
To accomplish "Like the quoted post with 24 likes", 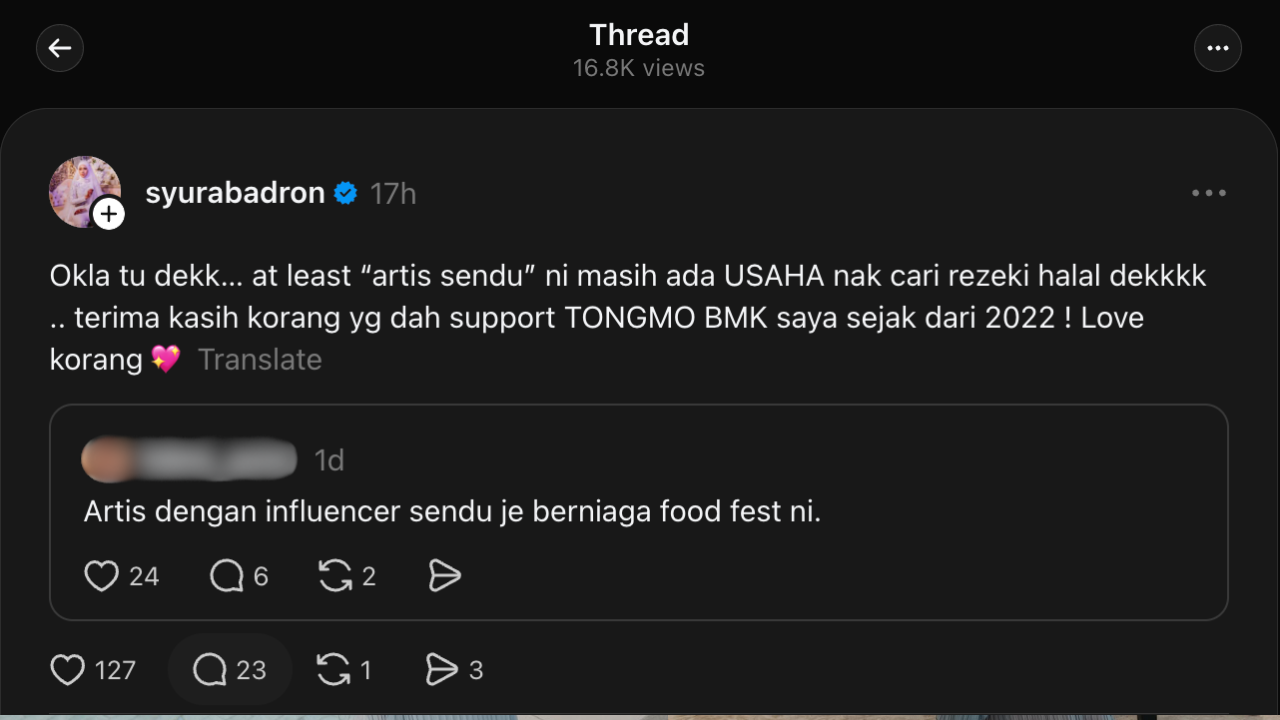I will [x=101, y=576].
